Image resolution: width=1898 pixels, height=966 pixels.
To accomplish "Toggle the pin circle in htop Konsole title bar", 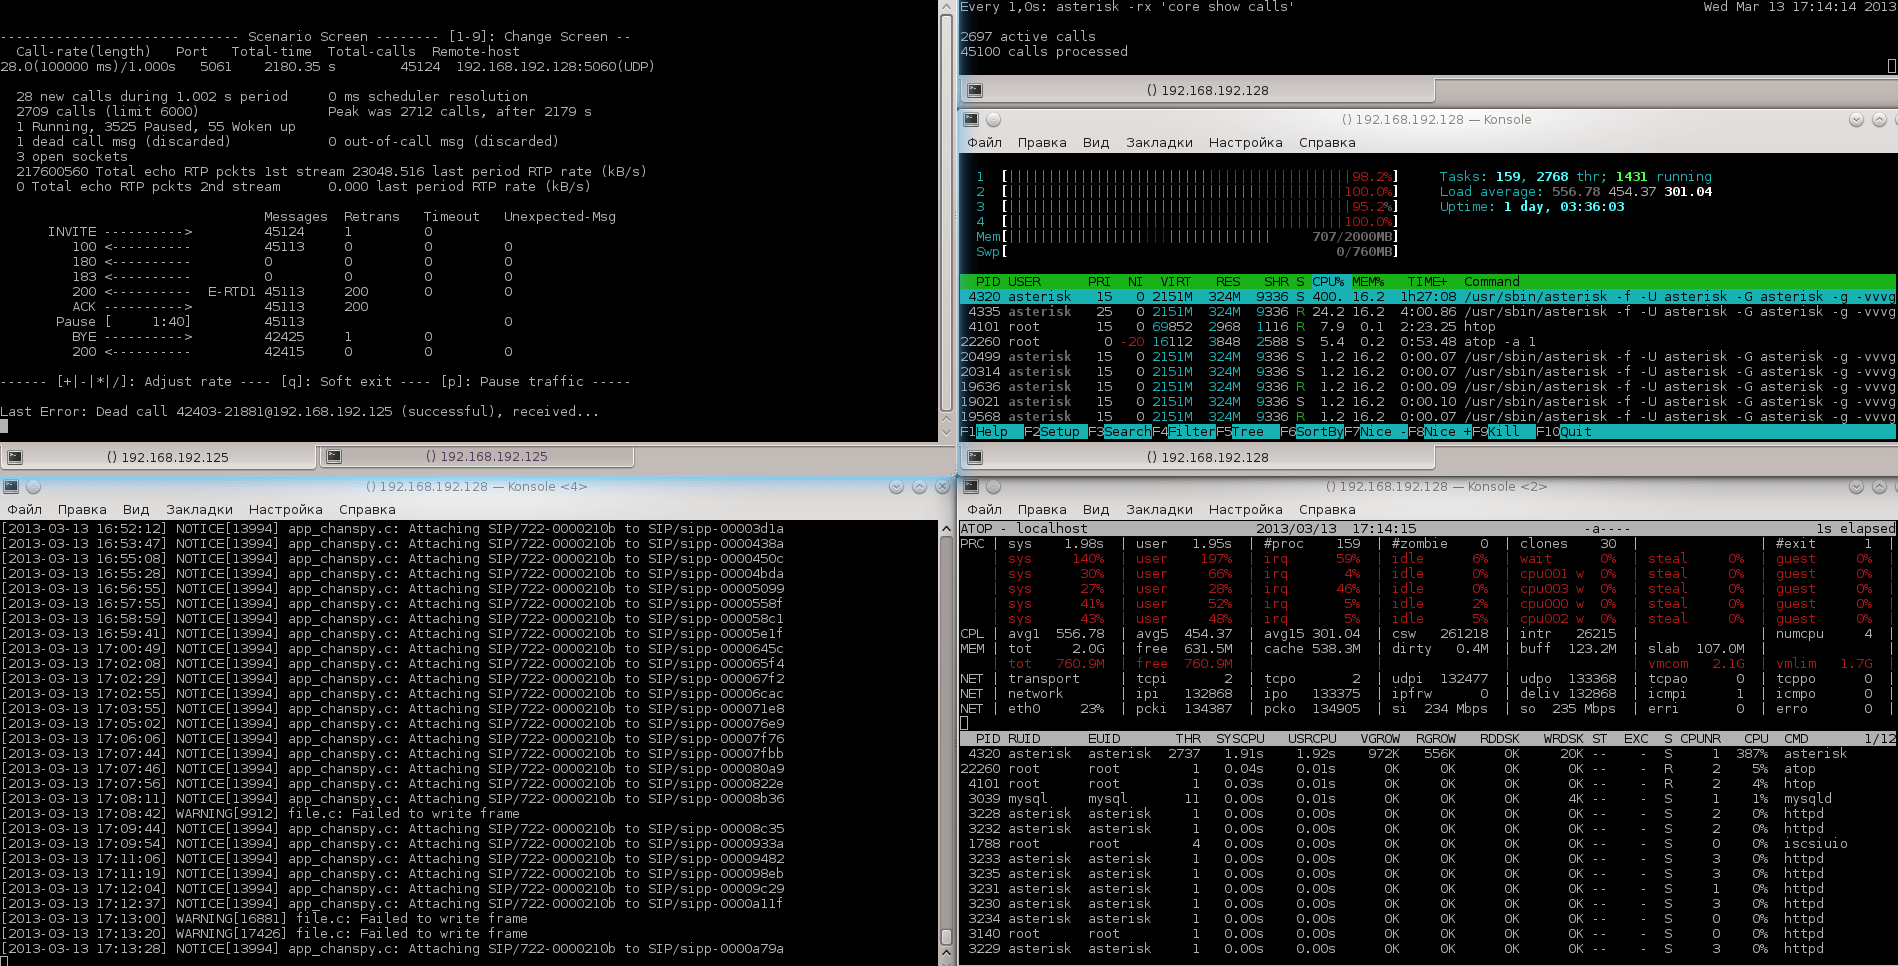I will coord(993,120).
